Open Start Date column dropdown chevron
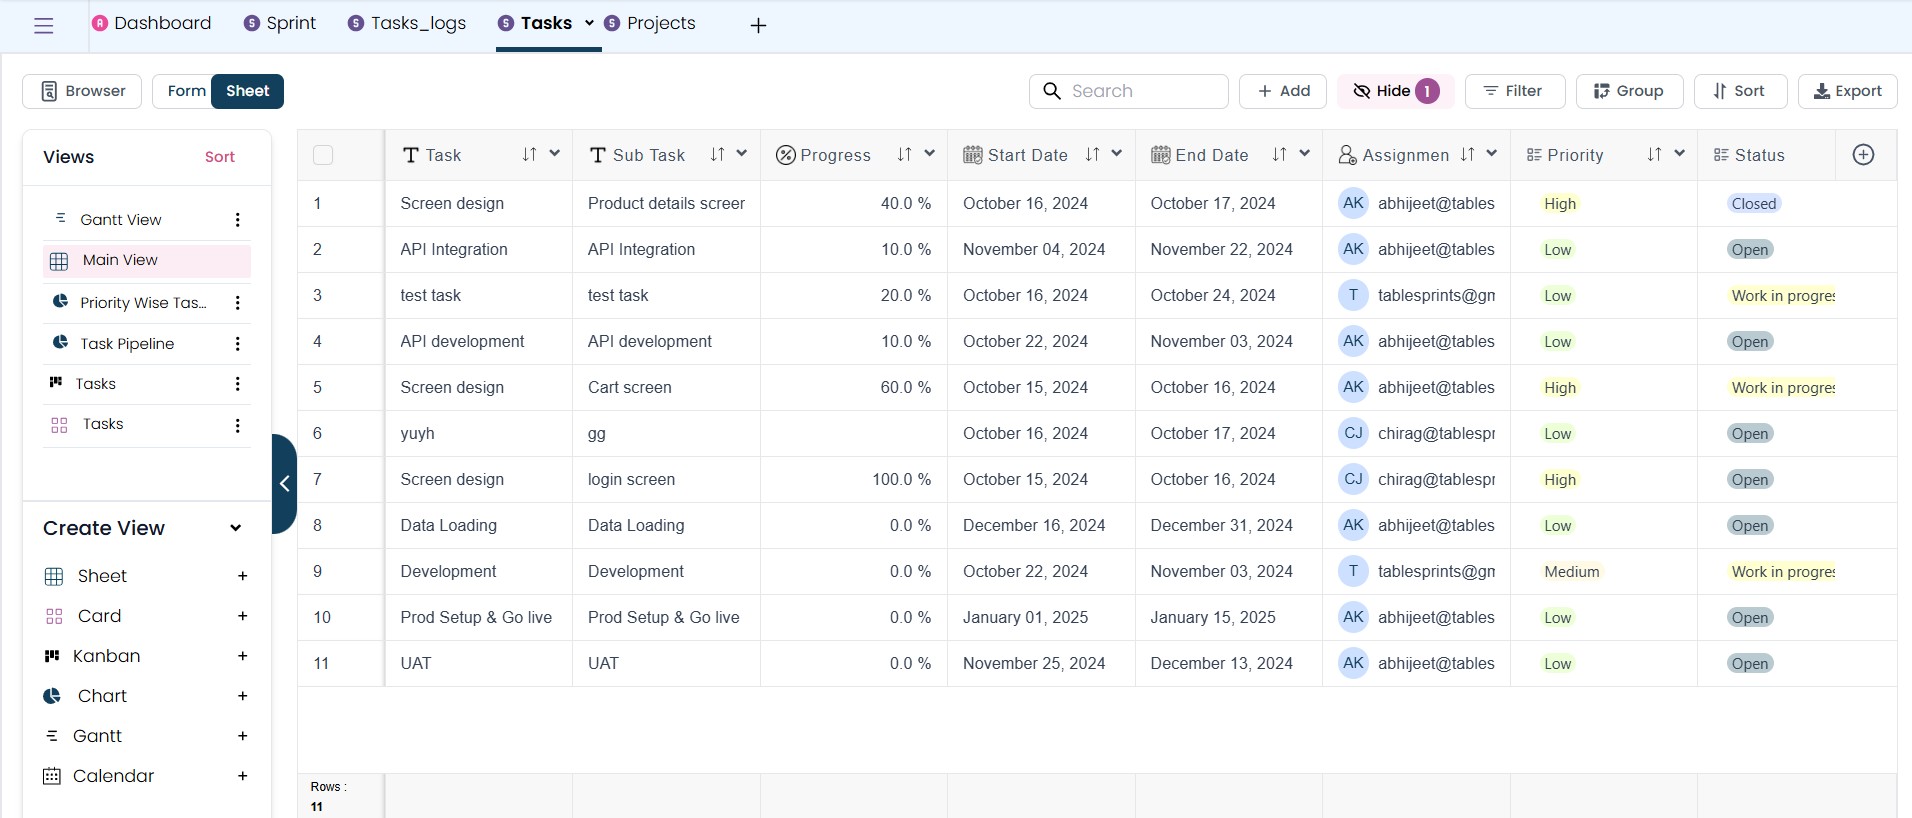The width and height of the screenshot is (1912, 818). (x=1117, y=154)
